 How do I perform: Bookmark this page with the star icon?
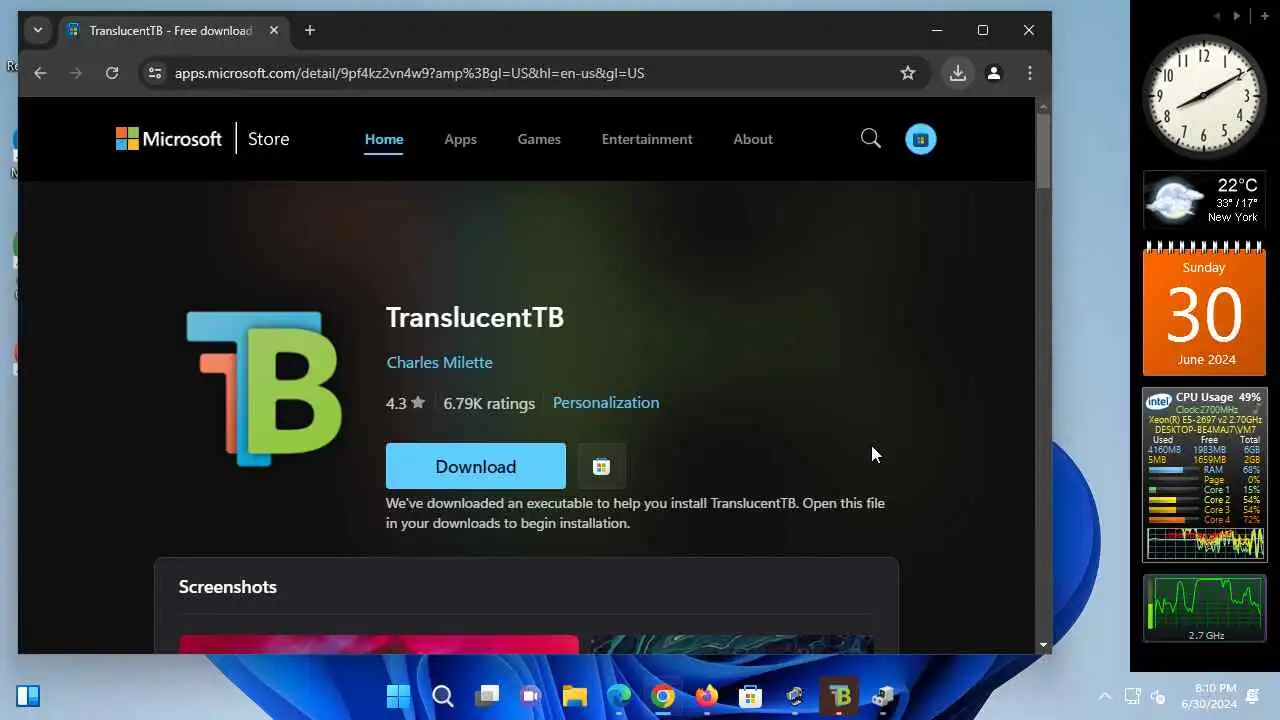(x=908, y=73)
